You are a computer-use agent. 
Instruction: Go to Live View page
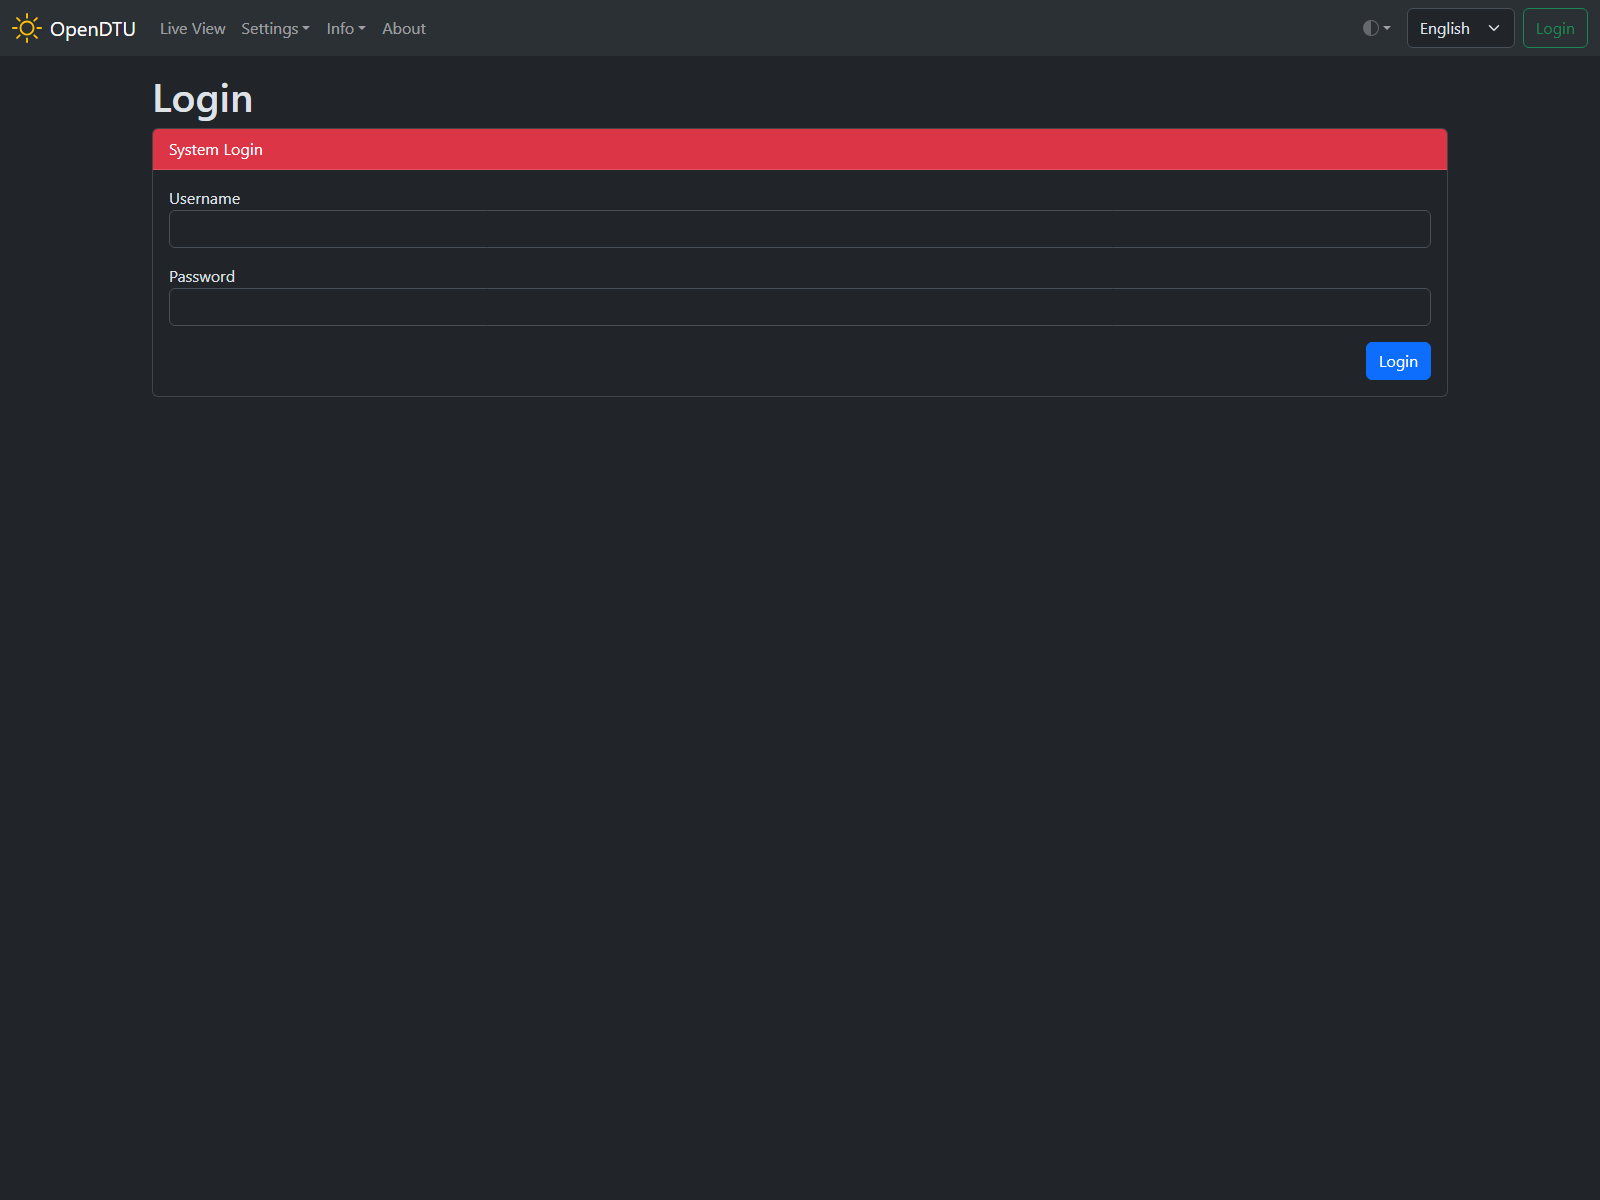(x=193, y=29)
